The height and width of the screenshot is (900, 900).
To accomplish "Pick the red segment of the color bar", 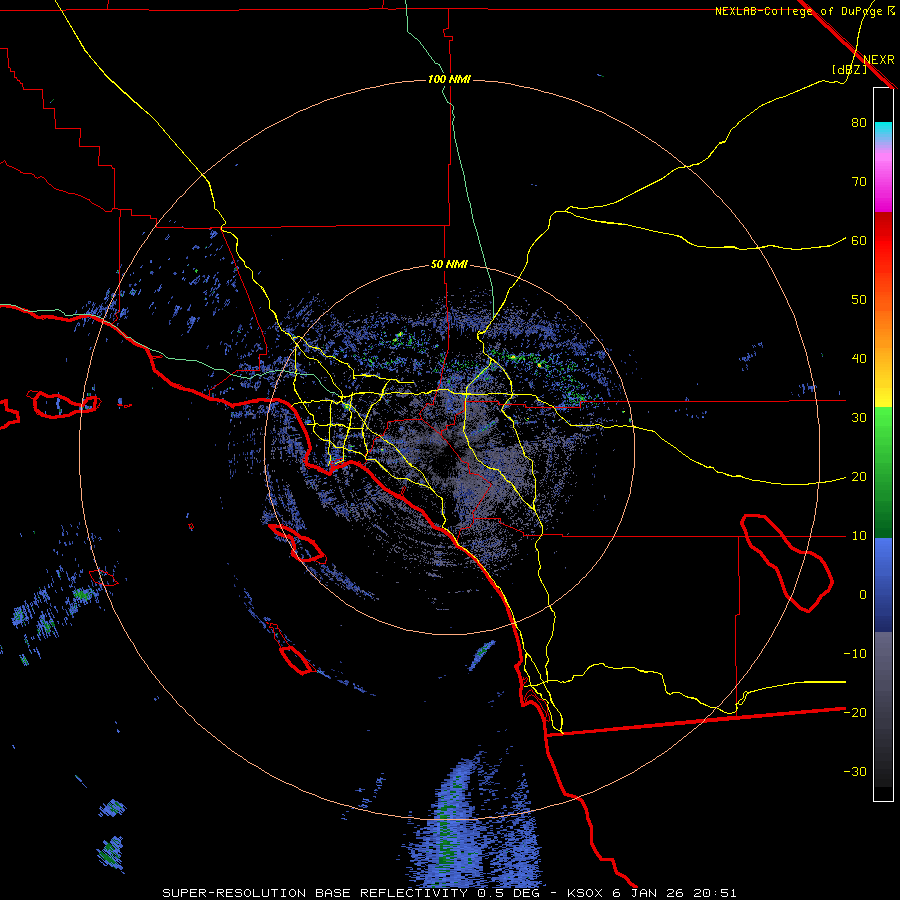I will coord(883,241).
